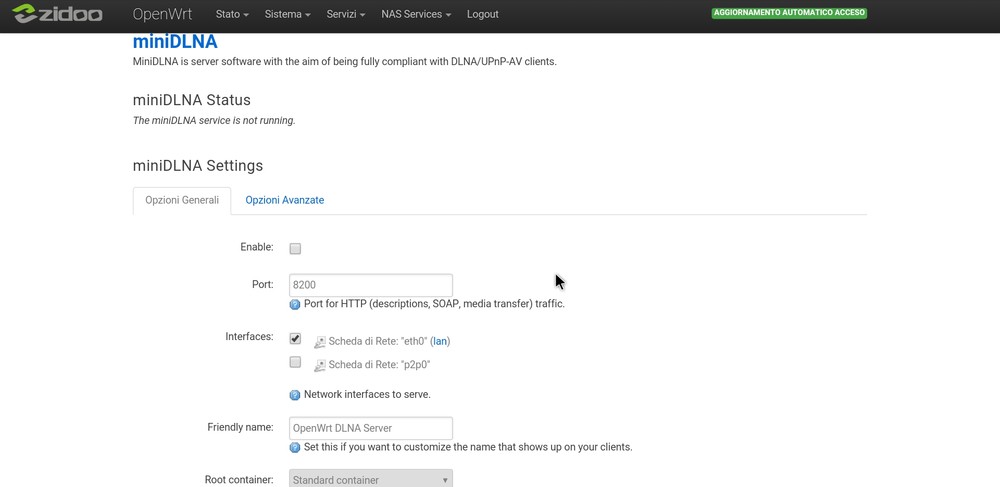
Task: Click the eth0 network card icon
Action: coord(320,342)
